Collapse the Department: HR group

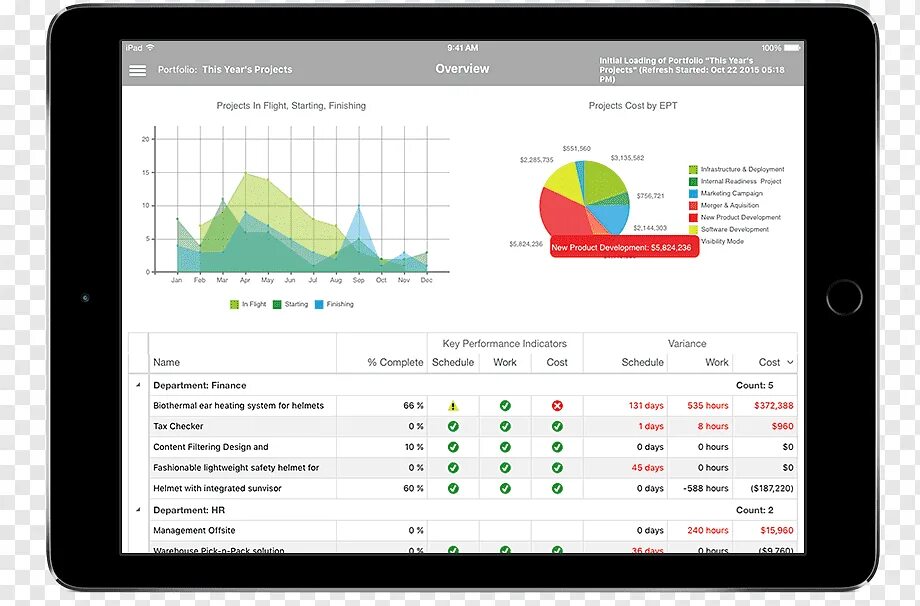pyautogui.click(x=138, y=510)
